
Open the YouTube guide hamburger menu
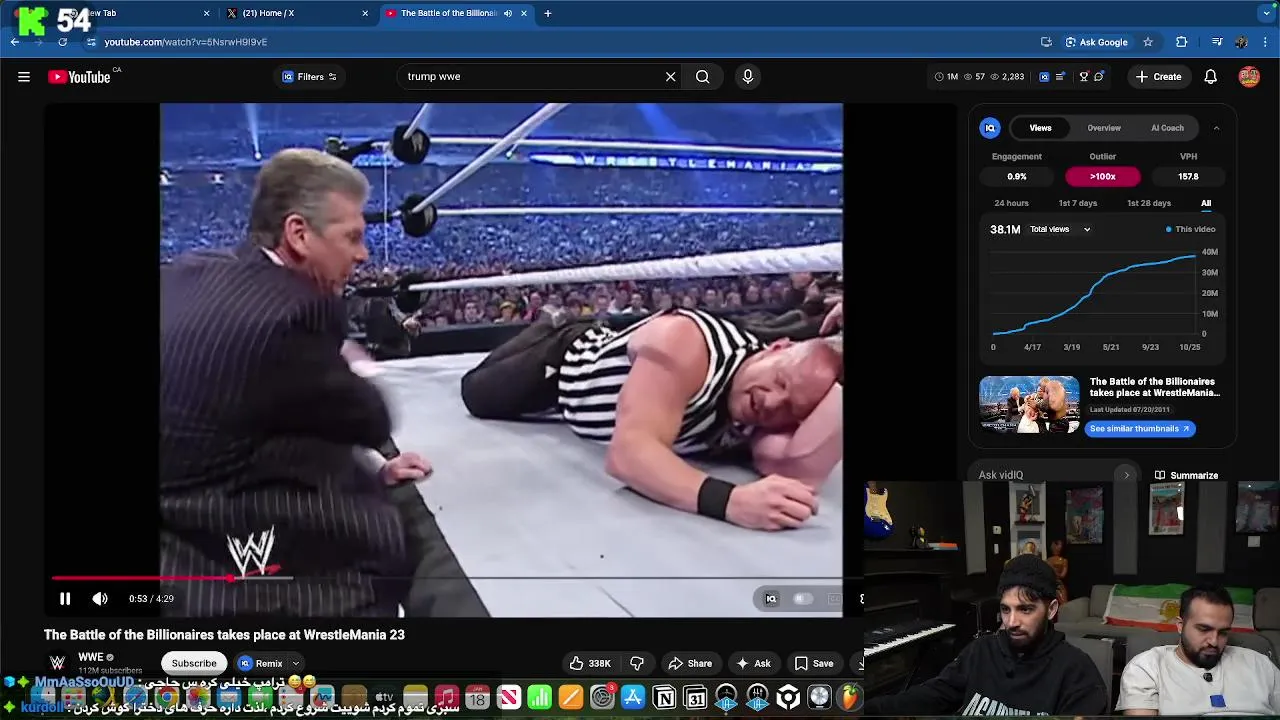click(24, 77)
